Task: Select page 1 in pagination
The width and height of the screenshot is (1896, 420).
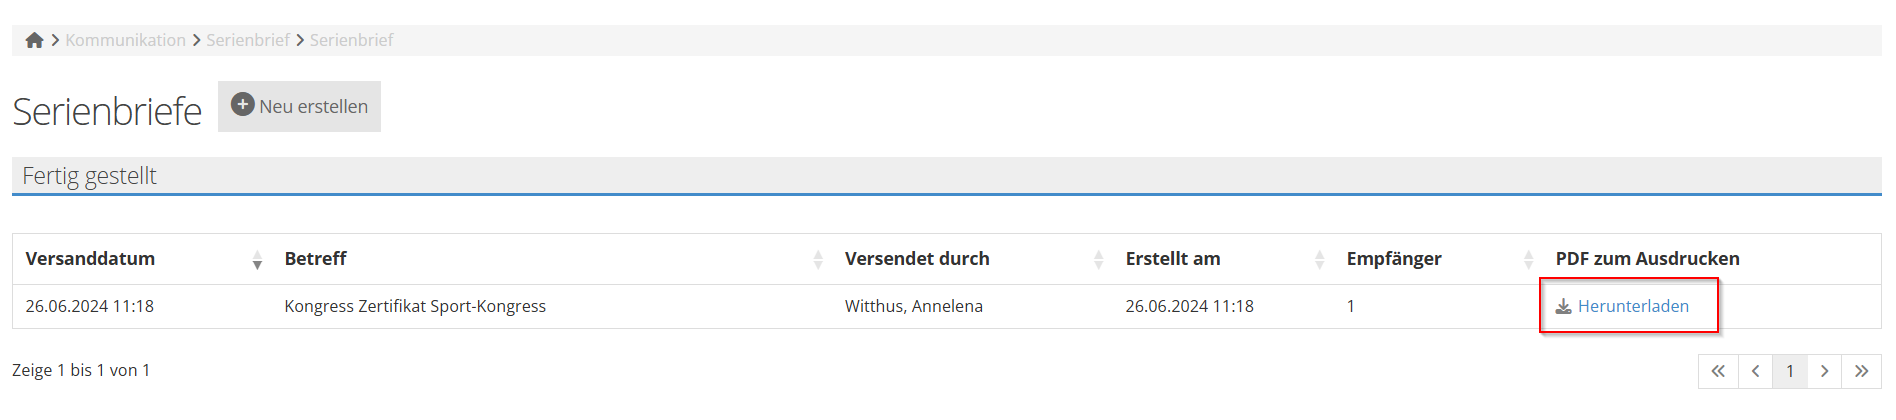Action: tap(1790, 371)
